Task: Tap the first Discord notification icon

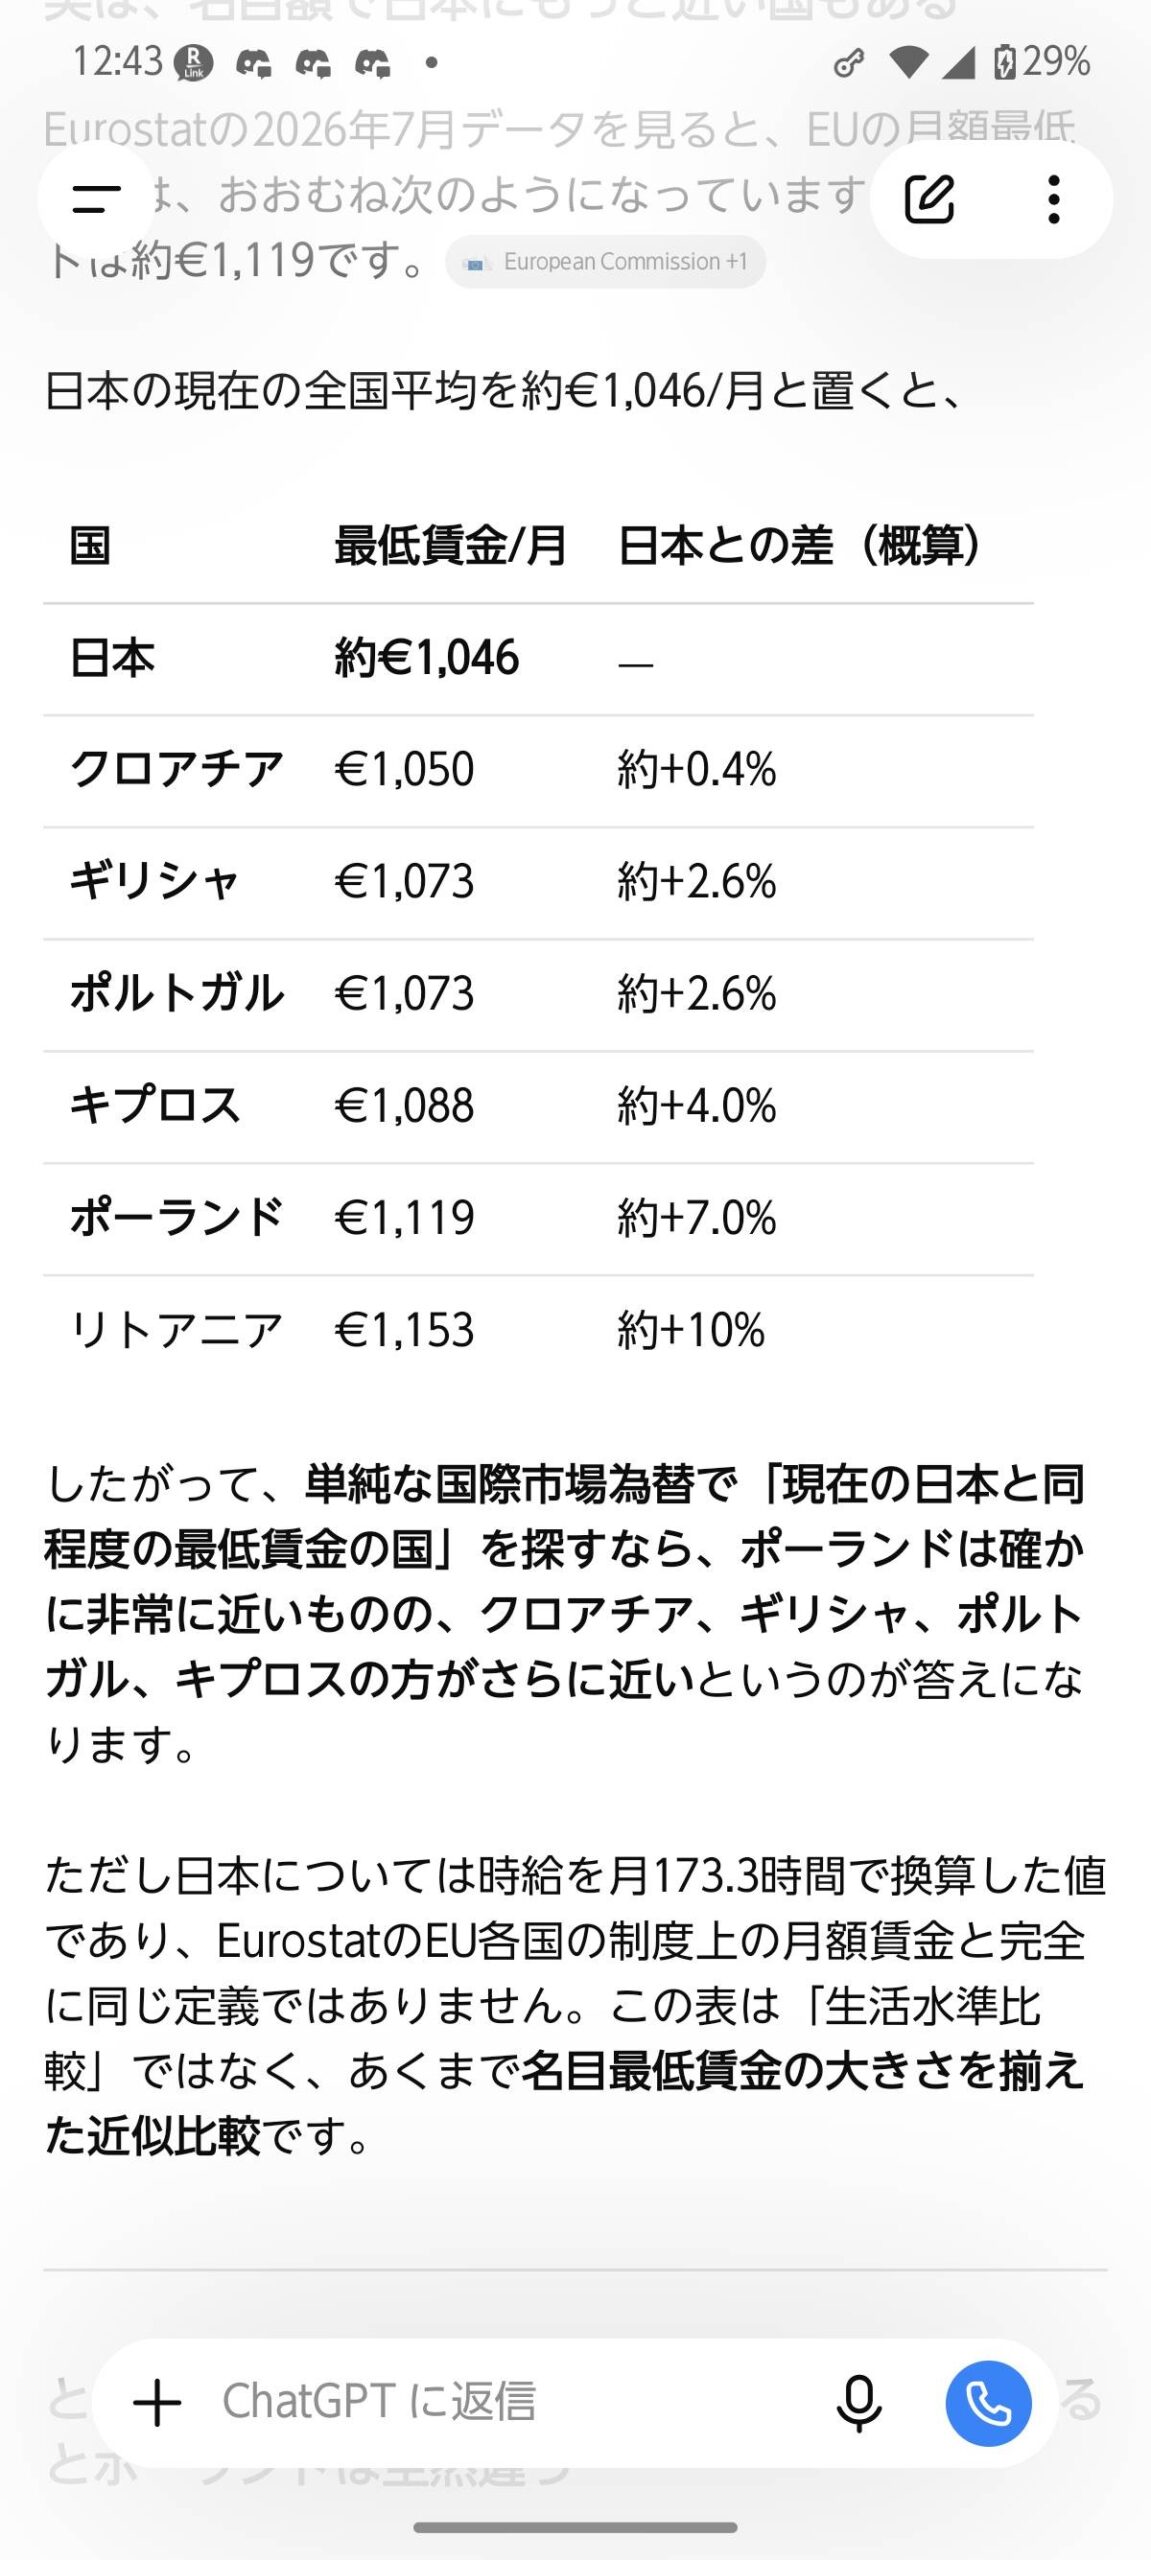Action: (x=253, y=64)
